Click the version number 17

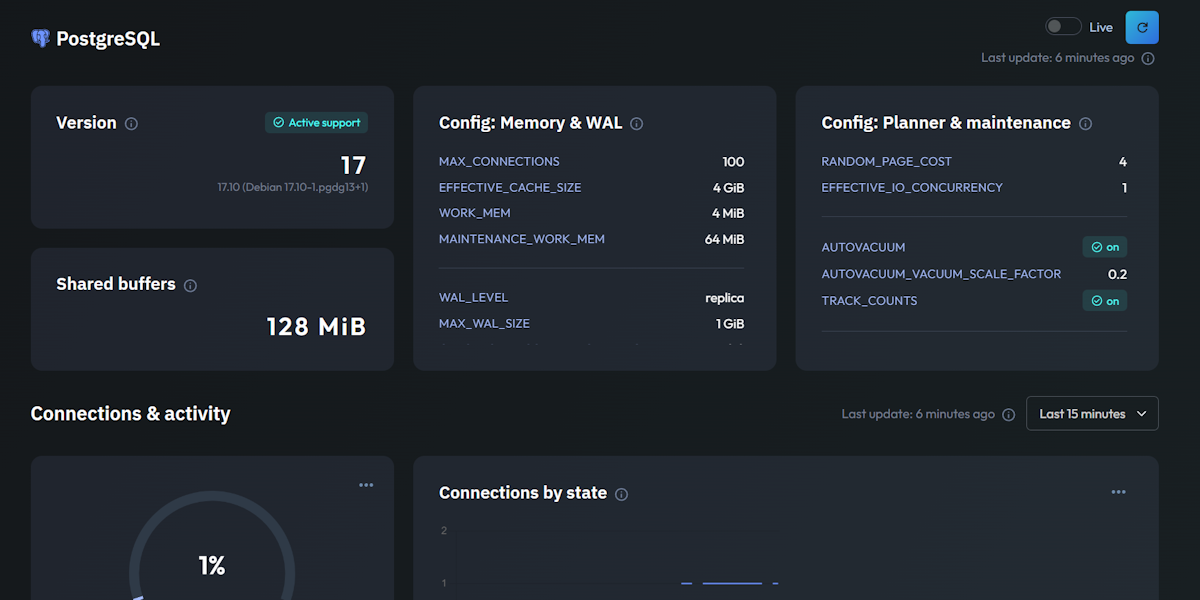click(x=353, y=165)
